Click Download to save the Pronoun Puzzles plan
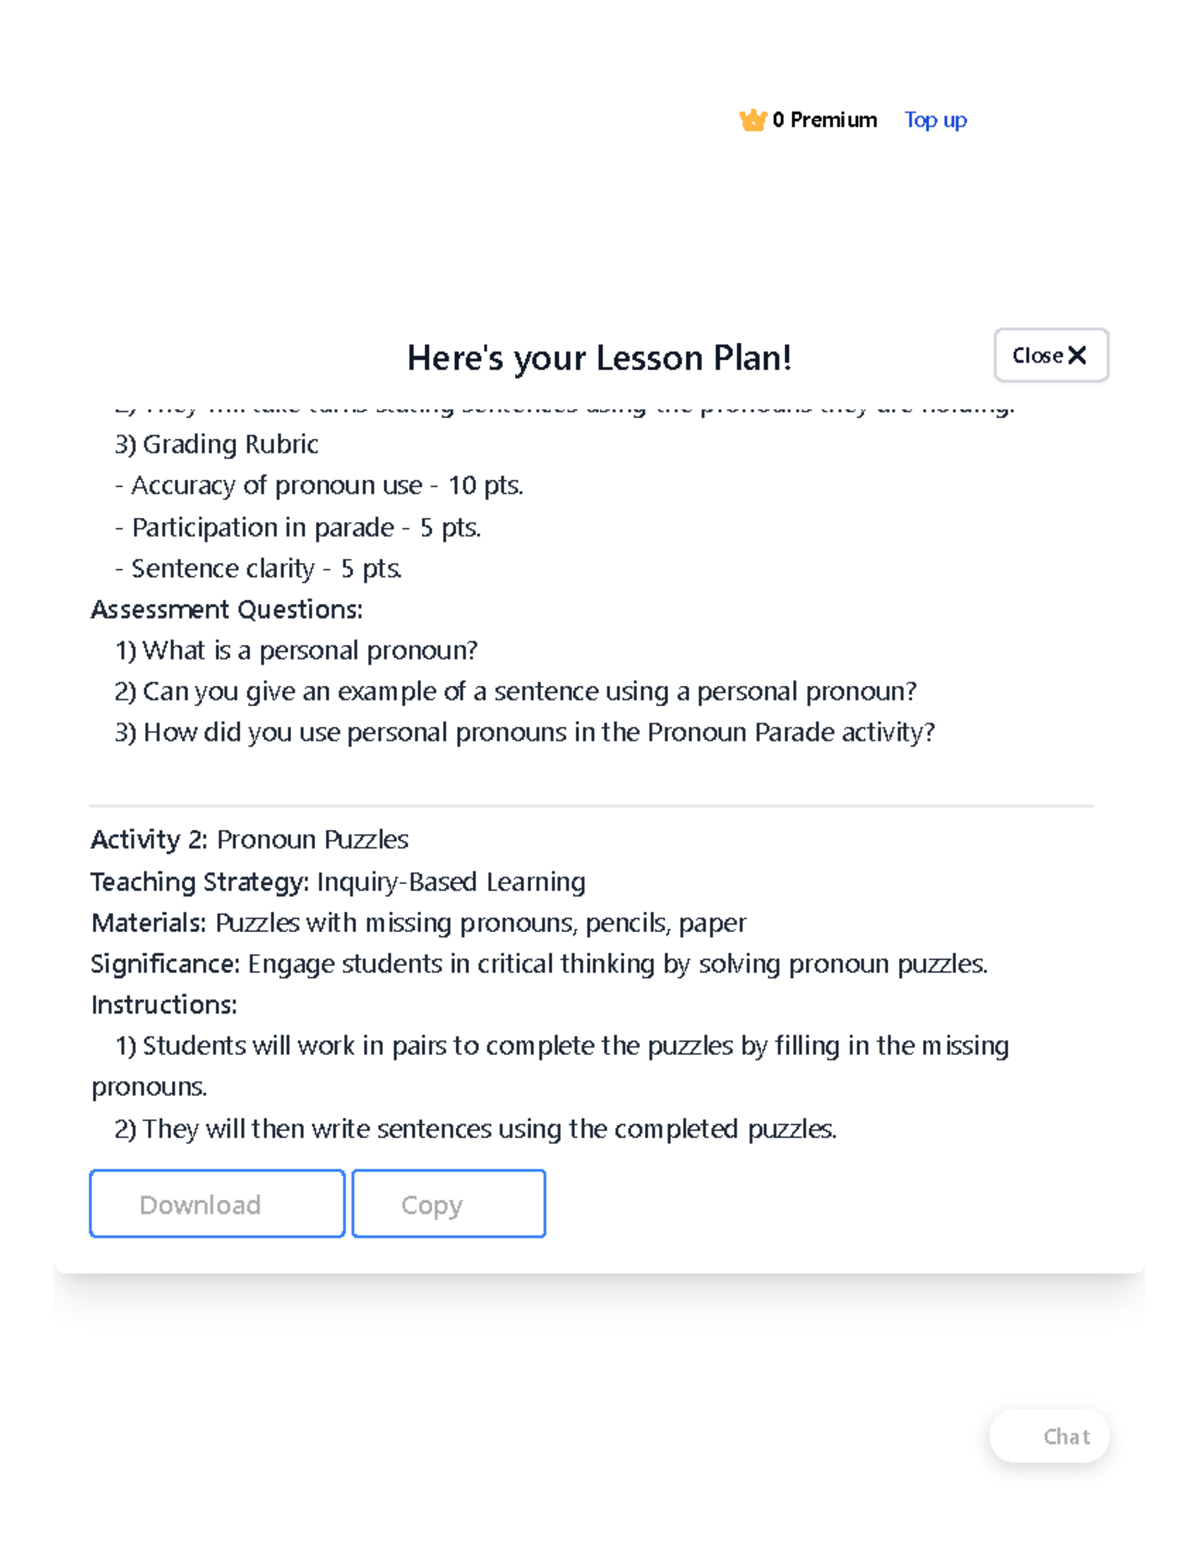Screen dimensions: 1200x1553 (x=216, y=1203)
